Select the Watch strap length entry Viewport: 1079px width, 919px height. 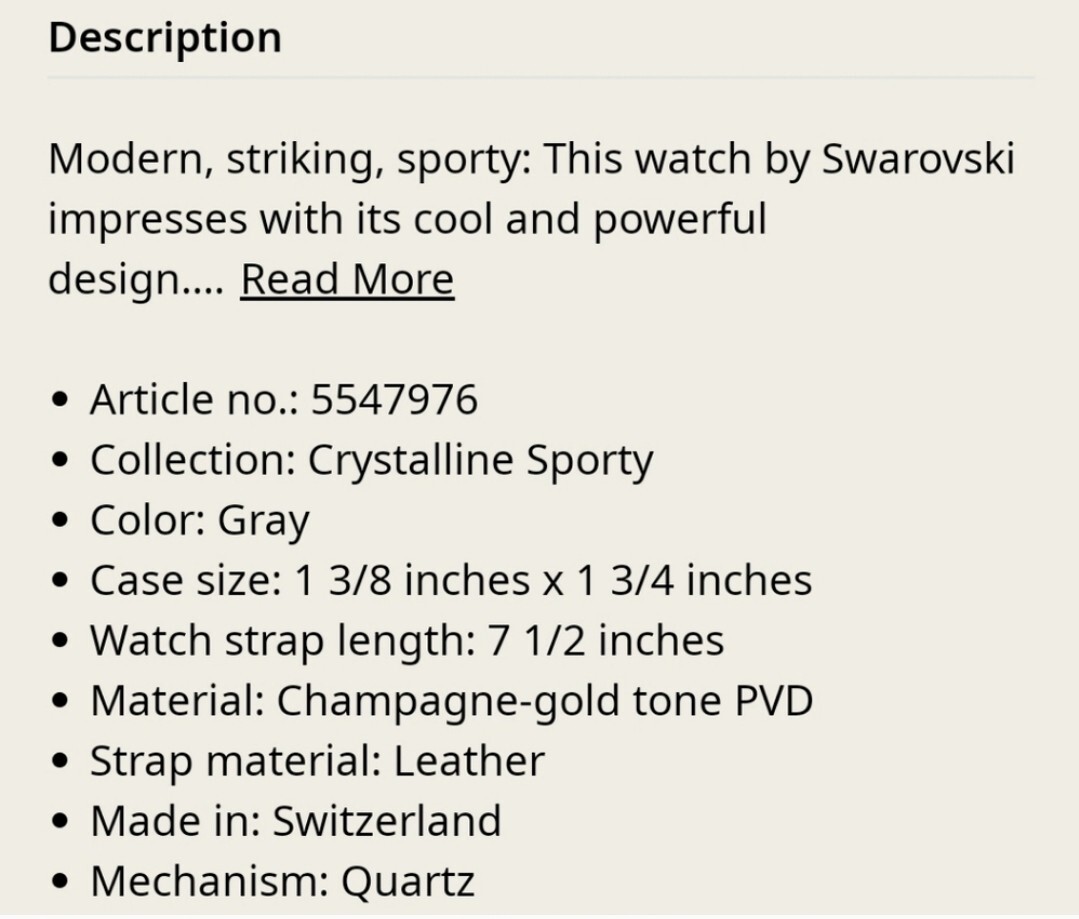pyautogui.click(x=407, y=642)
